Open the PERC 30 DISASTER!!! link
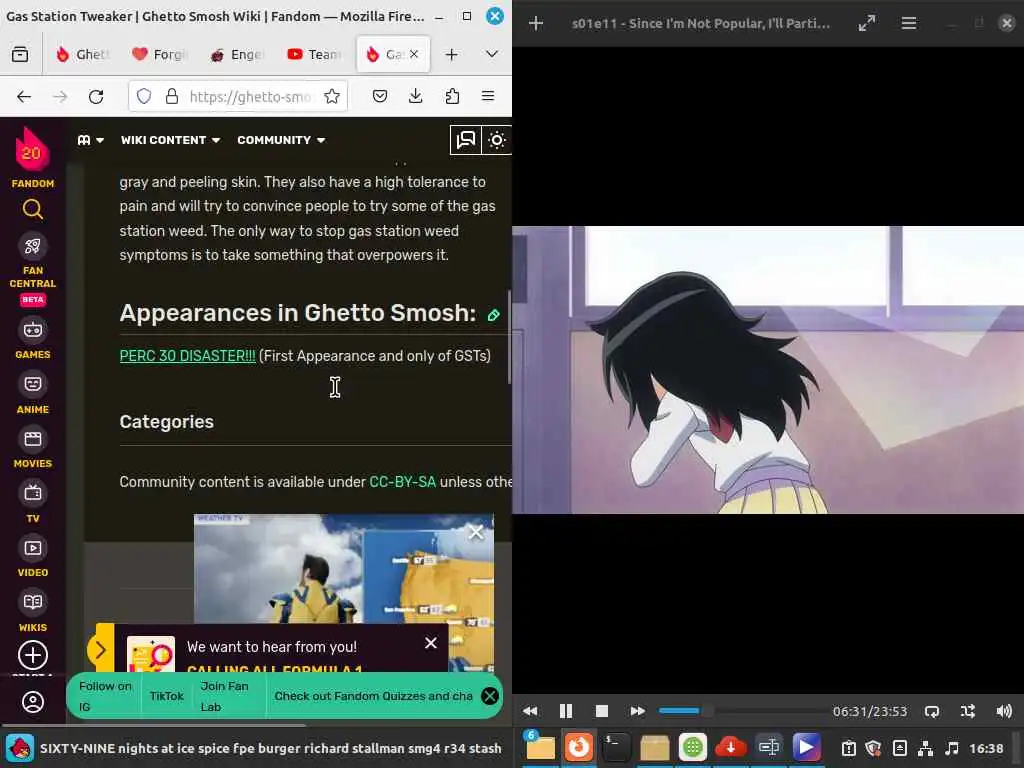The width and height of the screenshot is (1024, 768). tap(187, 356)
